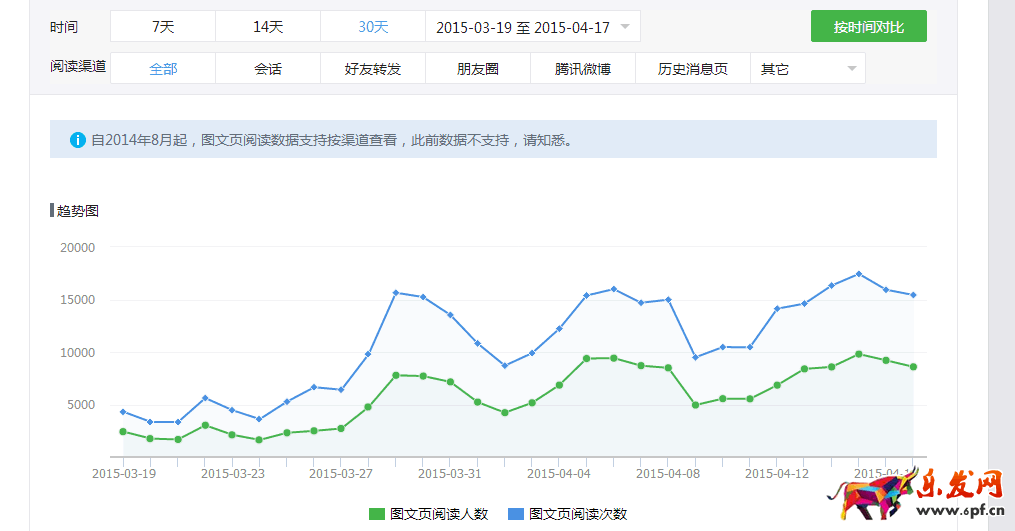This screenshot has width=1015, height=531.
Task: Select the 14天 time range tab
Action: tap(268, 27)
